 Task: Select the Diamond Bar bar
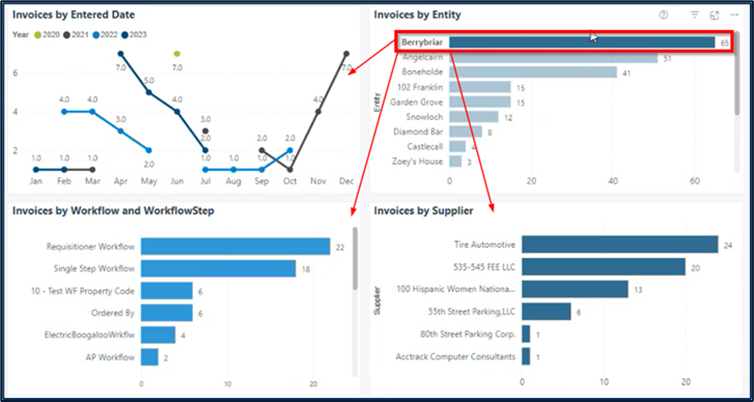465,132
